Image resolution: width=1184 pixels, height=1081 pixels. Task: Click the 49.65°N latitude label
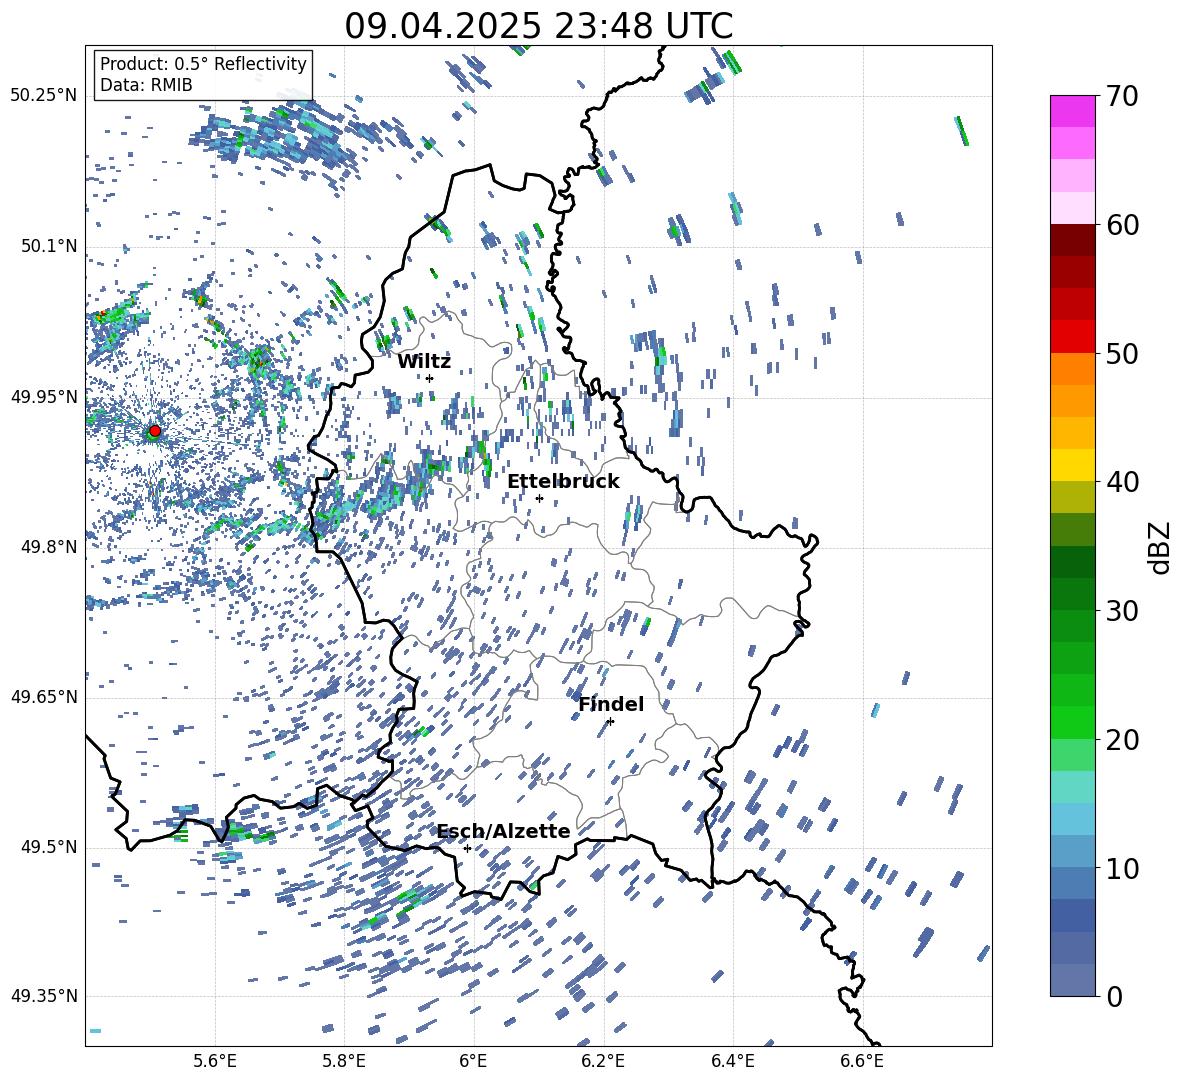(x=44, y=696)
